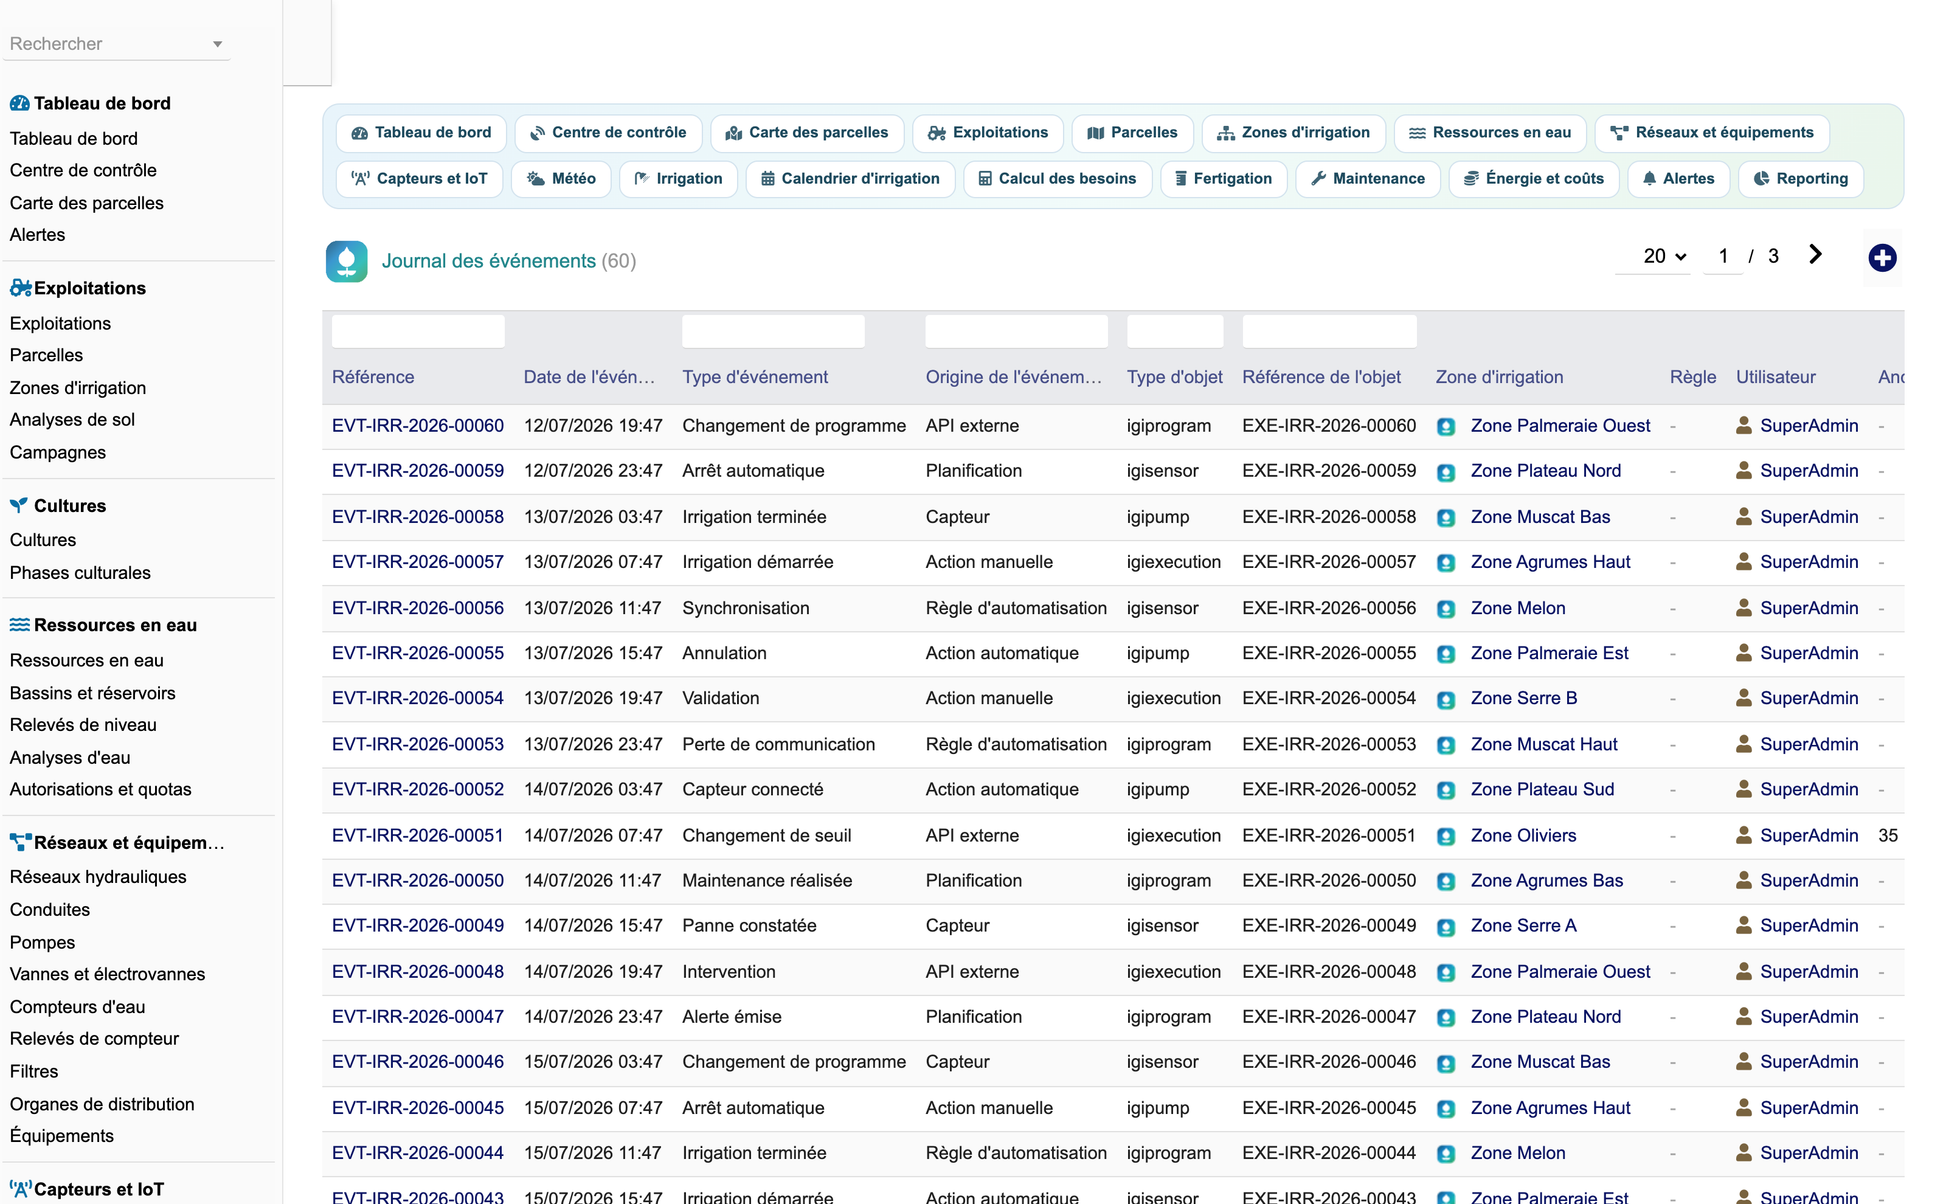Image resolution: width=1946 pixels, height=1204 pixels.
Task: Open the Zones d'irrigation tab
Action: pyautogui.click(x=1293, y=133)
